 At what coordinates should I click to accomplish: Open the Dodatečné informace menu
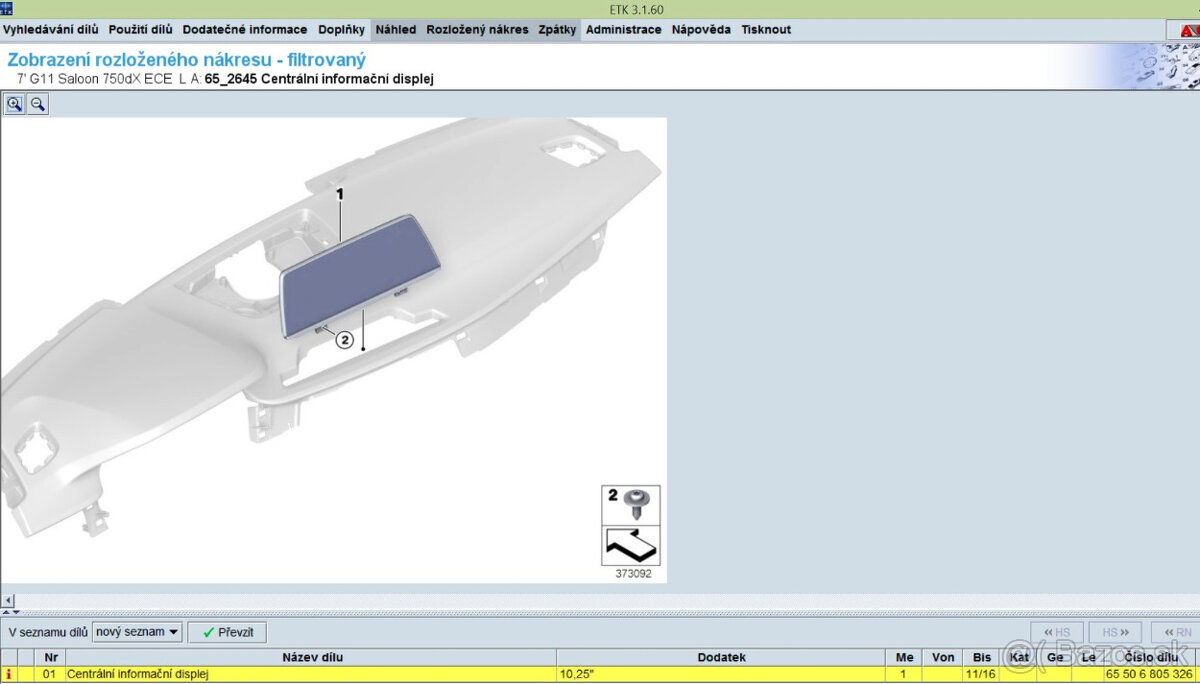click(x=245, y=30)
